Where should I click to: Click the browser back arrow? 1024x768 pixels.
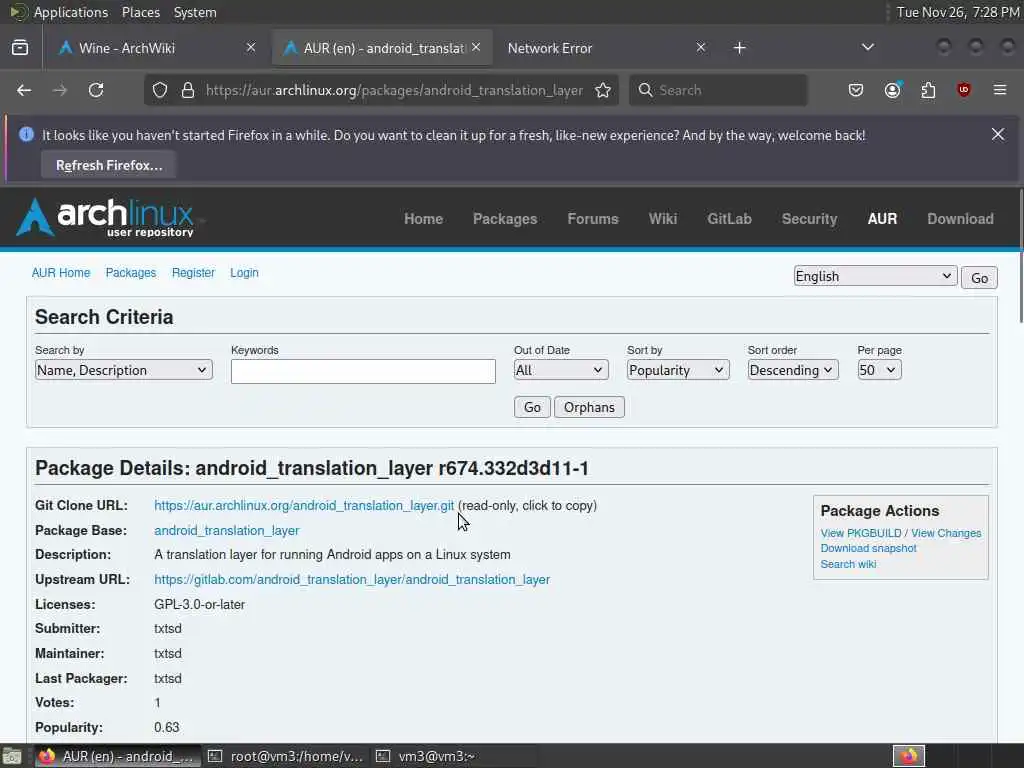[x=24, y=90]
